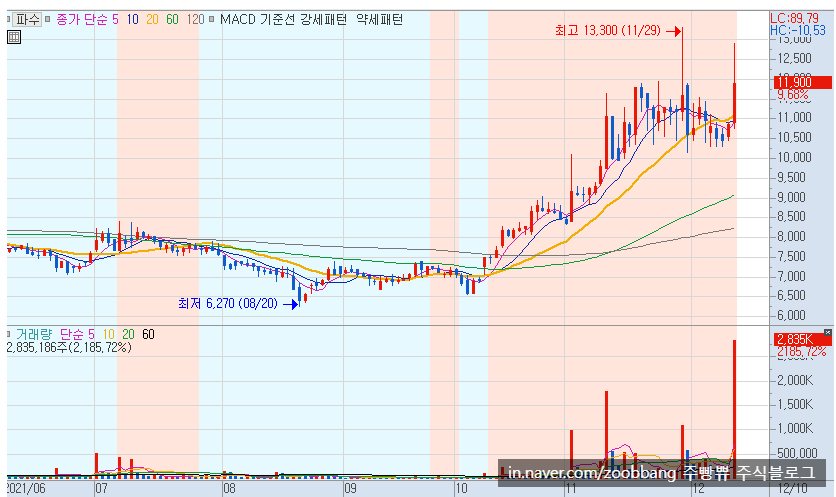Click the 8,500 price axis label
The width and height of the screenshot is (836, 497).
pyautogui.click(x=794, y=217)
